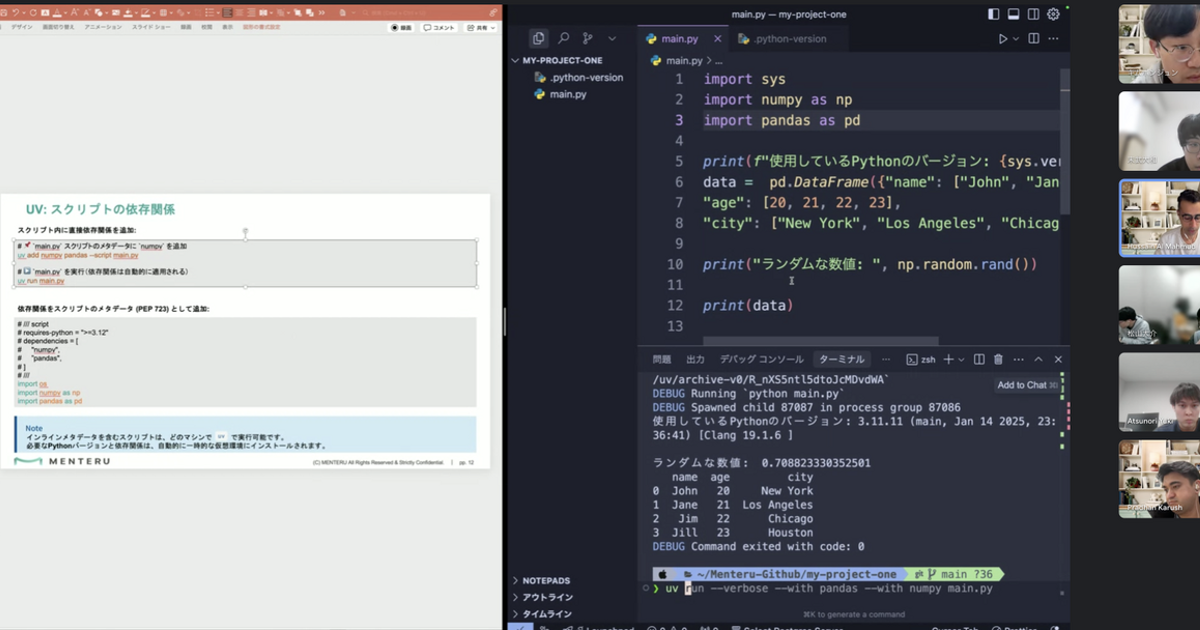Select the デバッグ コンソール panel tab

761,359
